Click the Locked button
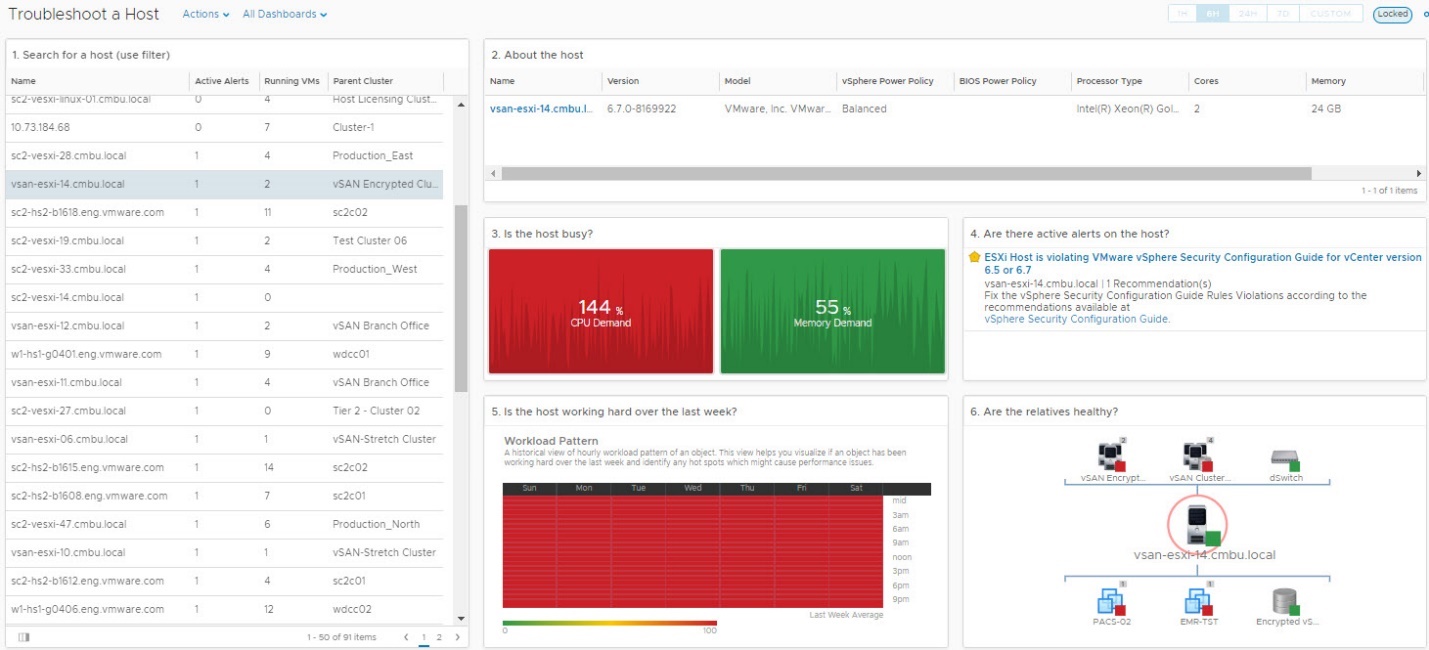 tap(1392, 14)
